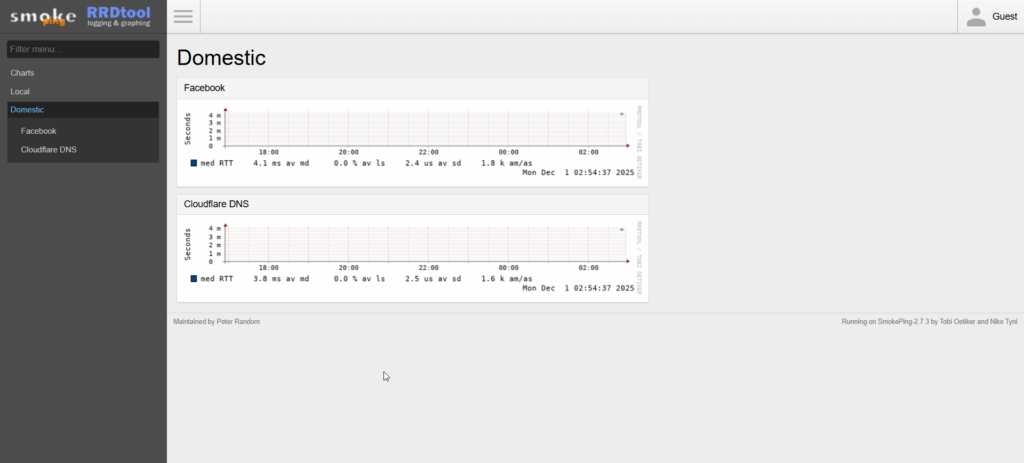Click the med RTT swatch in Facebook graph
The height and width of the screenshot is (463, 1024).
193,162
